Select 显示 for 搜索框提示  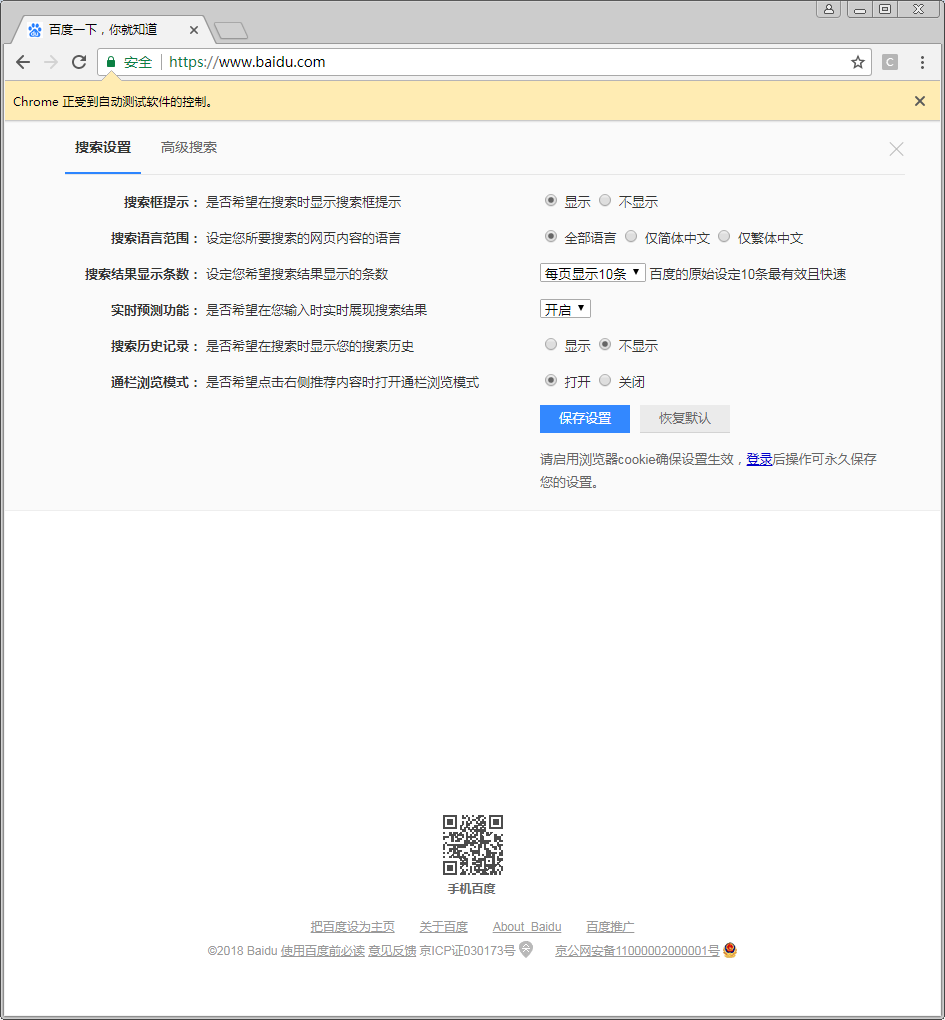pyautogui.click(x=551, y=200)
